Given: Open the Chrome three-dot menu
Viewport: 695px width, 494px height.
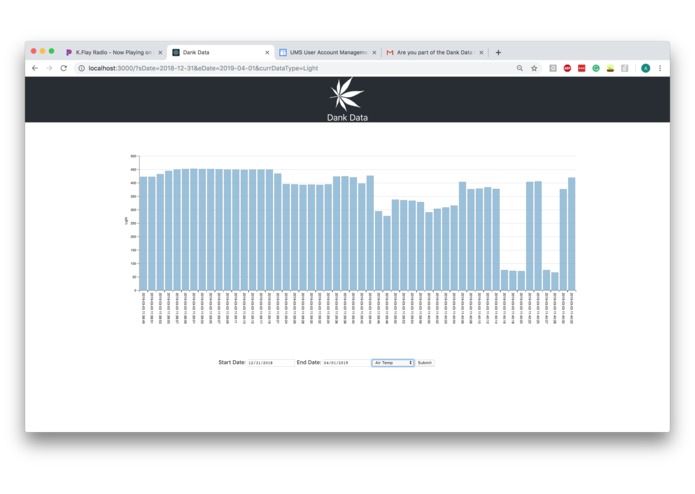Looking at the screenshot, I should coord(660,68).
